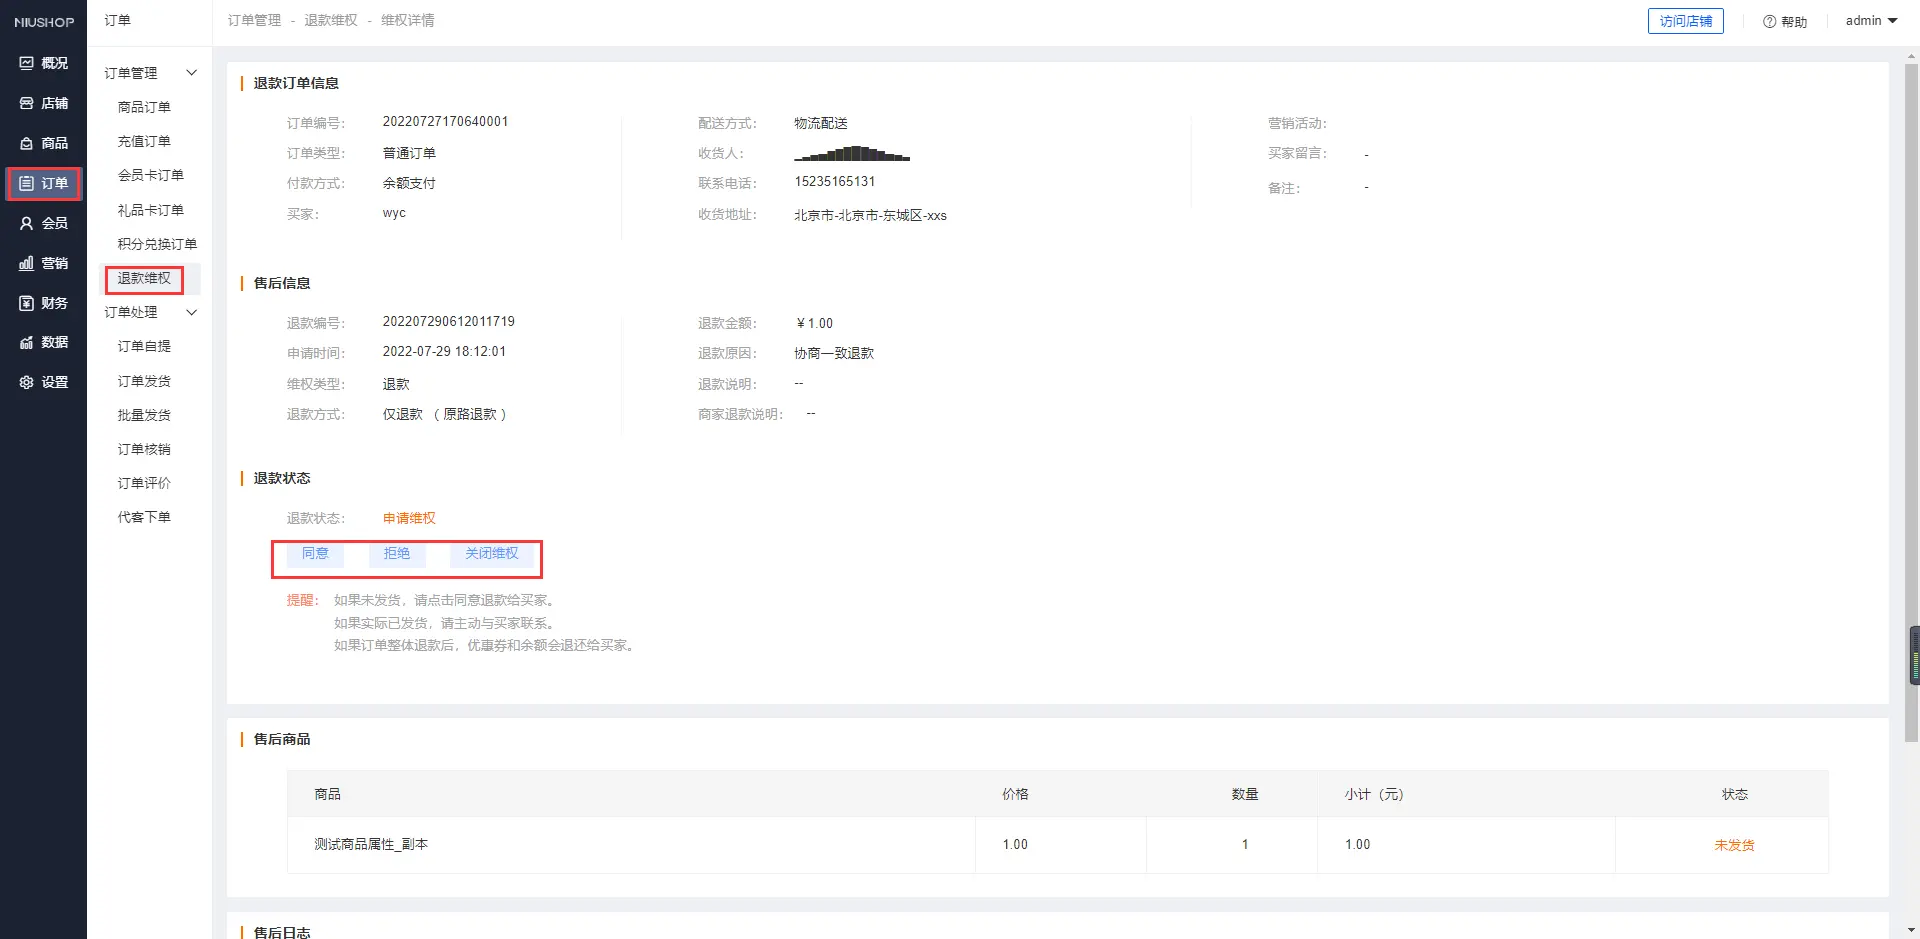Click the page vertical scrollbar

pos(1912,400)
